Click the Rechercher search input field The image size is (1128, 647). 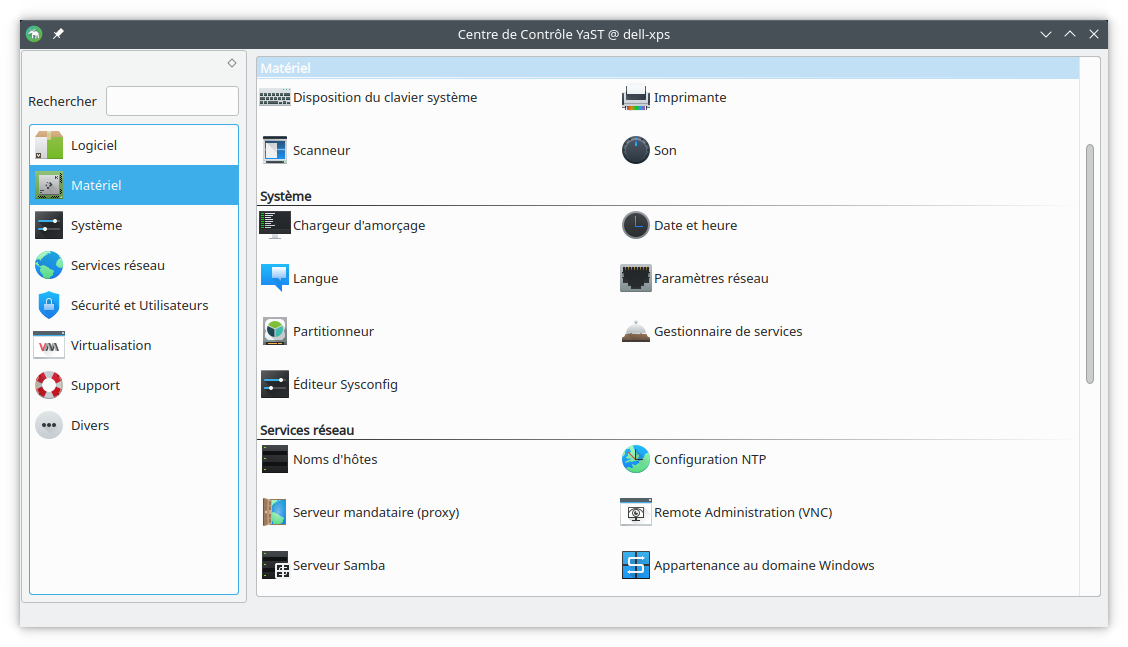click(x=173, y=101)
